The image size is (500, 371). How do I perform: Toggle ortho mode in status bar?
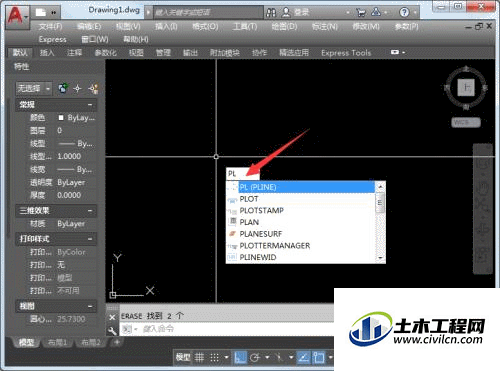240,358
